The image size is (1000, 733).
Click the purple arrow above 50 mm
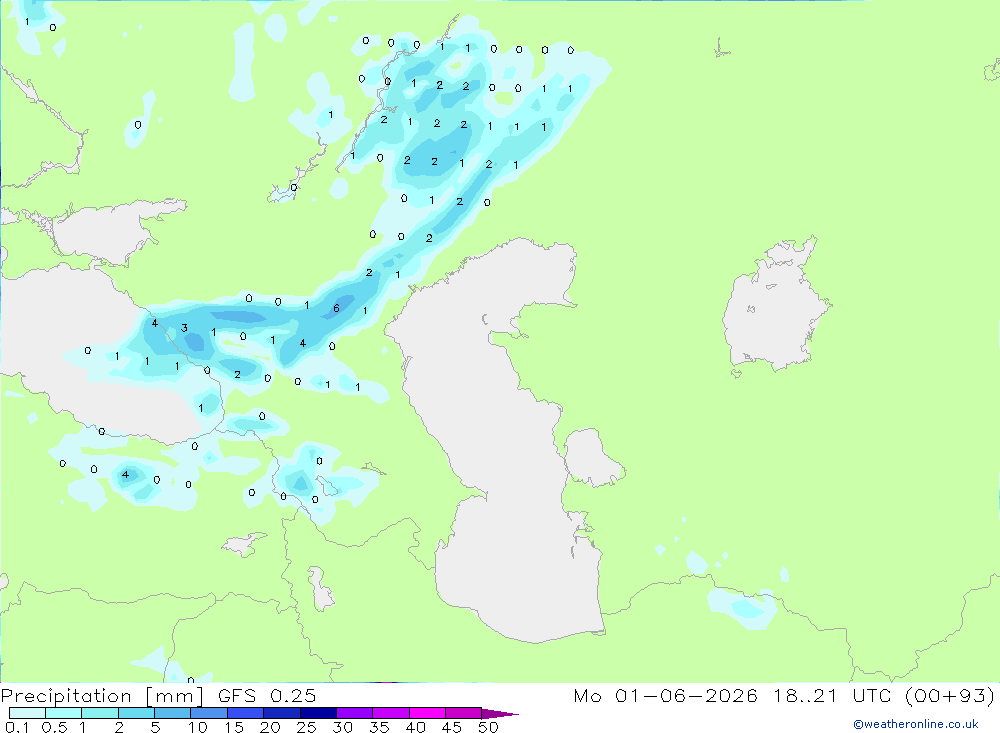coord(499,714)
